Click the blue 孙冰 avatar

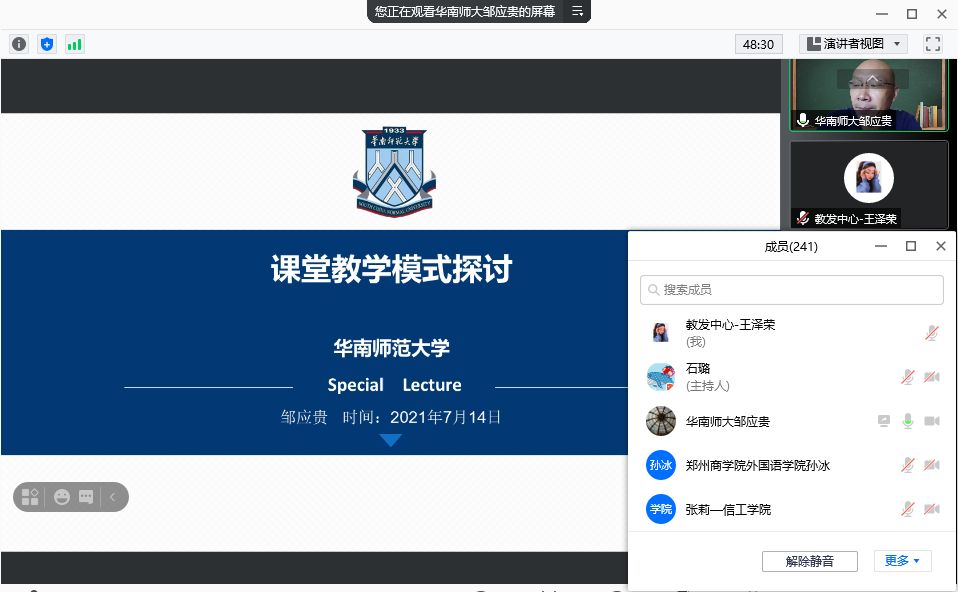click(x=660, y=465)
